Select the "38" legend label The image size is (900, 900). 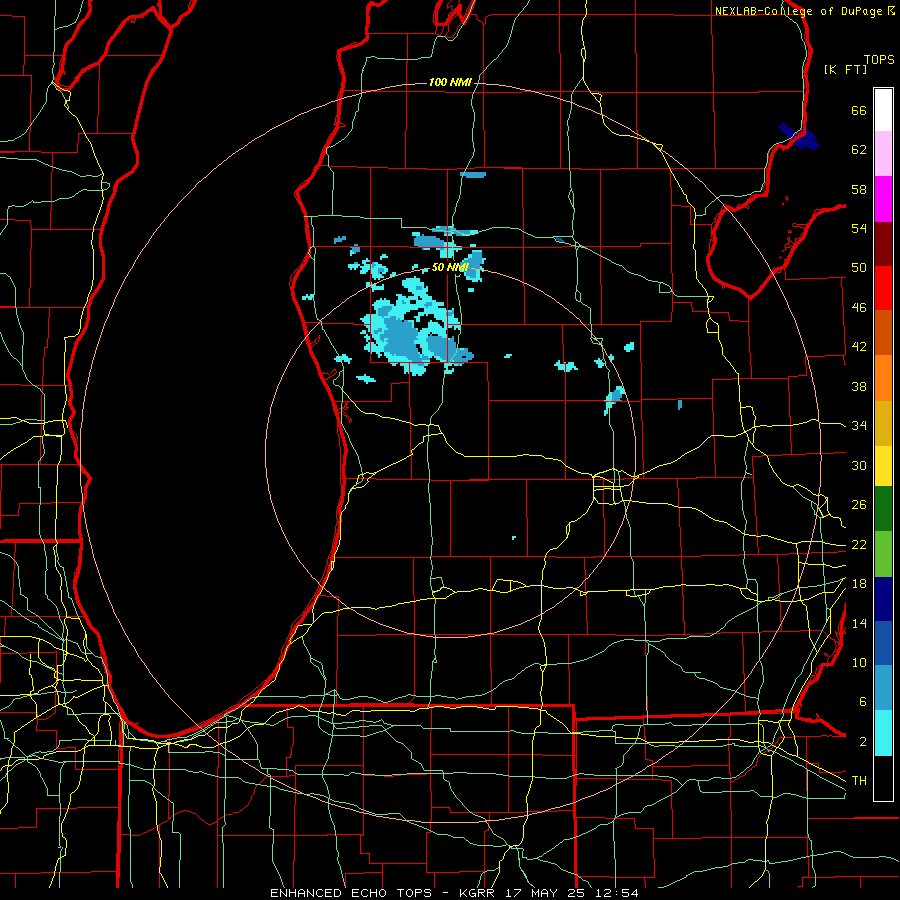click(x=859, y=386)
